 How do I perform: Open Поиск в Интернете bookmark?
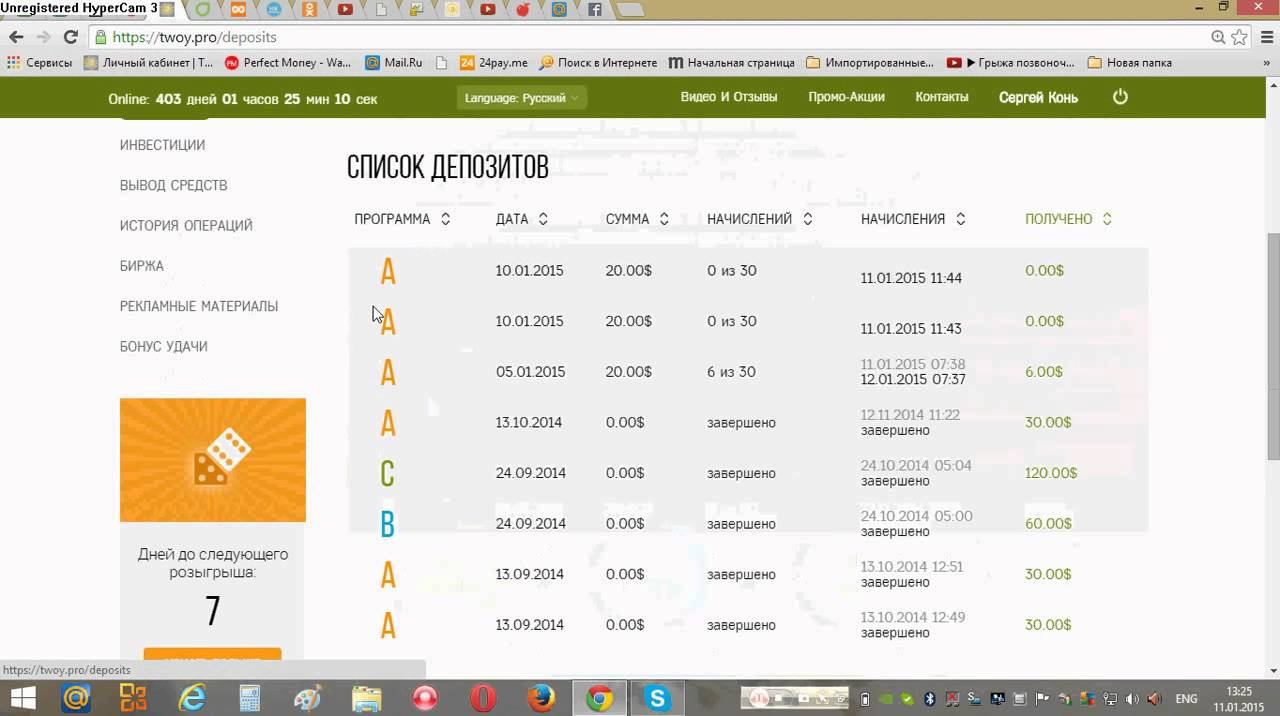tap(598, 62)
